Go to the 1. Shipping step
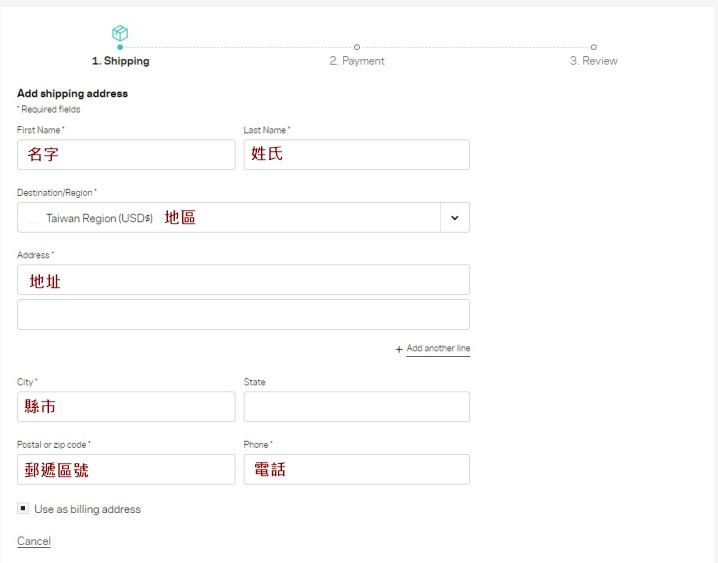The height and width of the screenshot is (563, 718). (x=121, y=61)
